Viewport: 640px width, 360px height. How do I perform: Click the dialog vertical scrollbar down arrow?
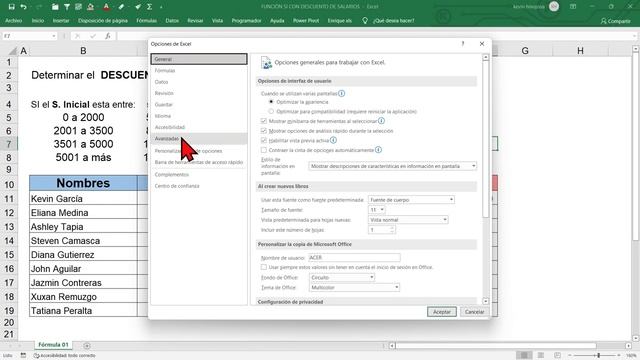coord(486,301)
